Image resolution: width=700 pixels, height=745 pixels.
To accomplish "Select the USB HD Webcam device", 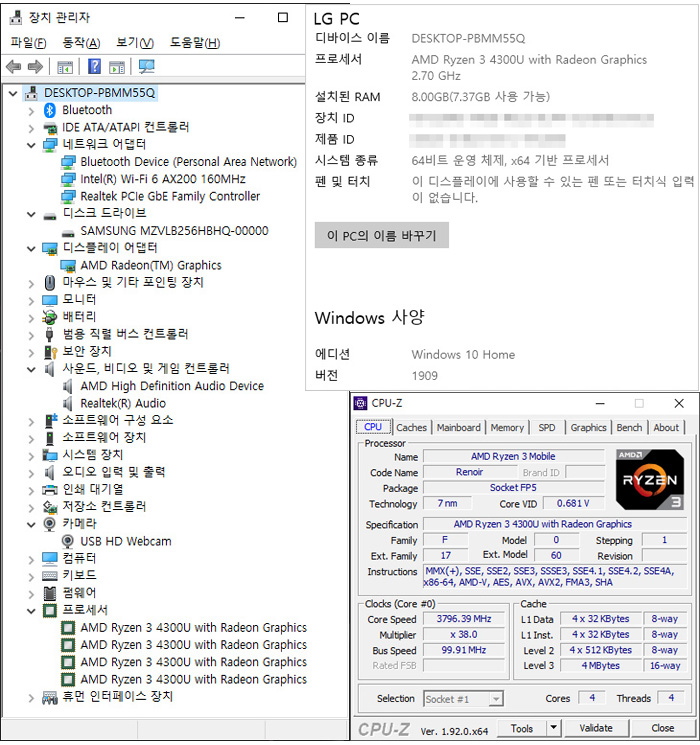I will click(125, 541).
